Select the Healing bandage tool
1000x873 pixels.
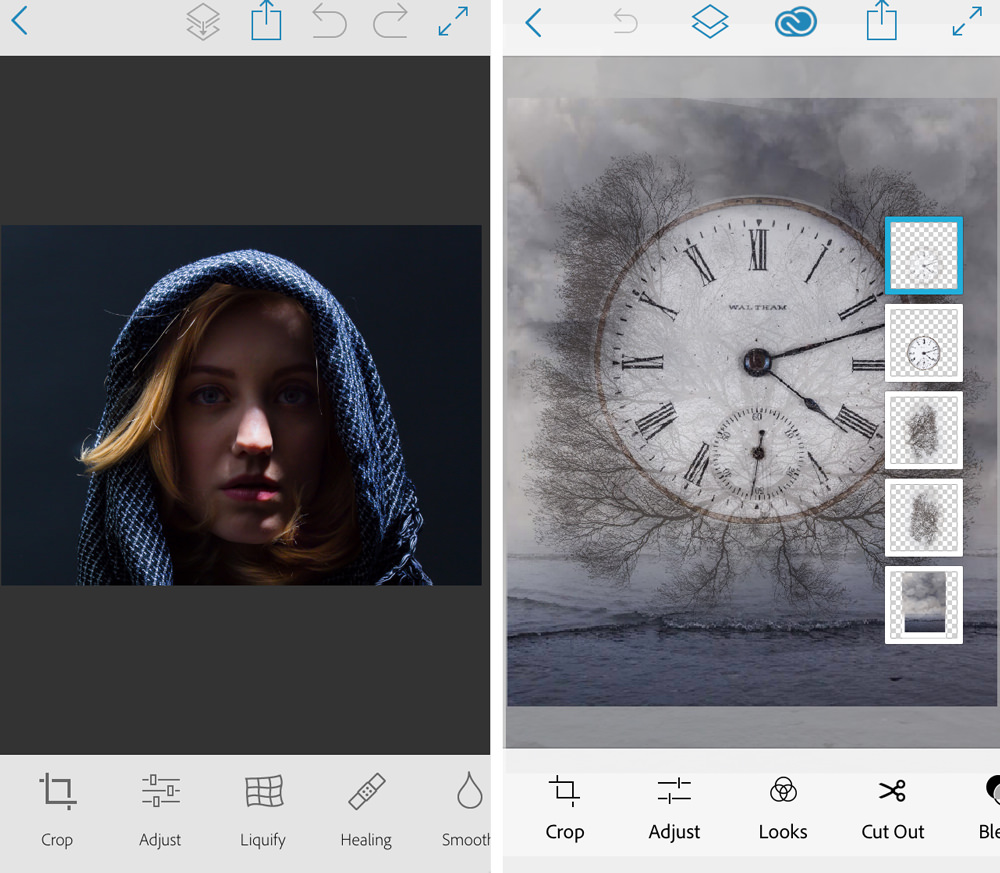click(x=366, y=807)
